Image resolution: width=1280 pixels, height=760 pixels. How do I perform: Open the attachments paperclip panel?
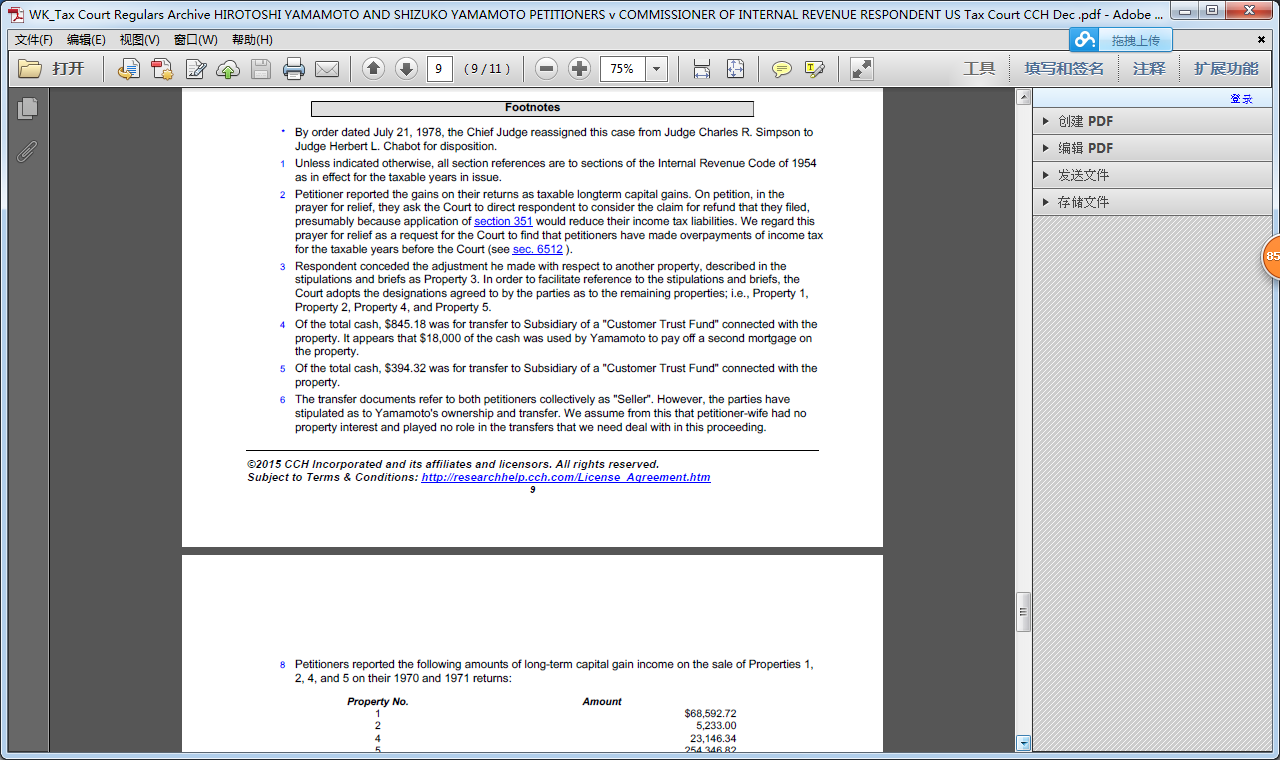pos(27,152)
